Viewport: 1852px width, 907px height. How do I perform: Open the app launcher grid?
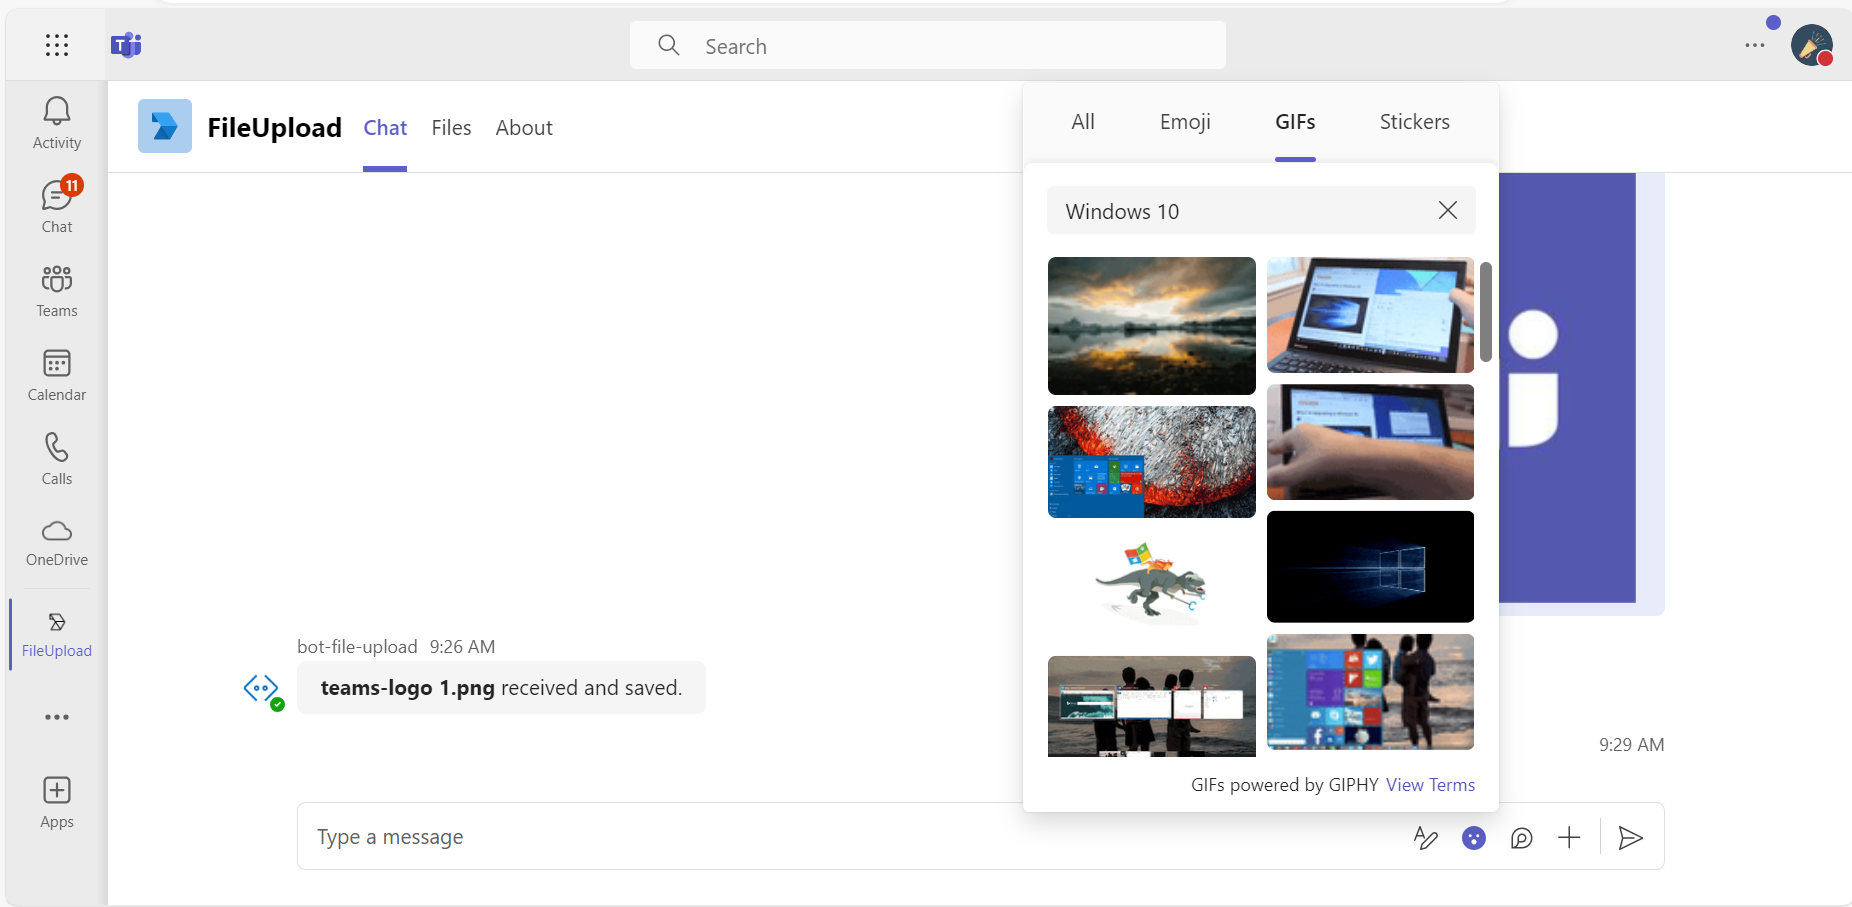coord(57,45)
